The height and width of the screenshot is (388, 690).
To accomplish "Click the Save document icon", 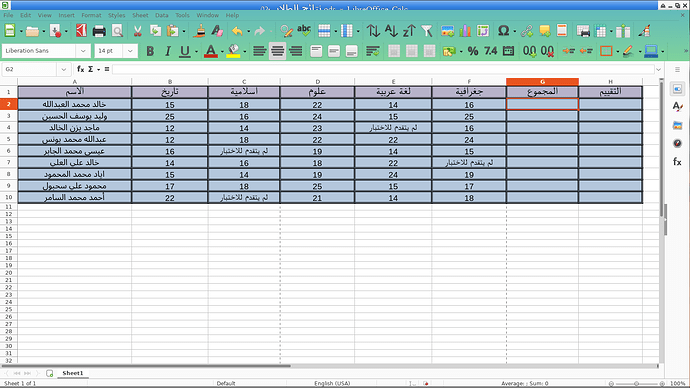I will tap(55, 31).
